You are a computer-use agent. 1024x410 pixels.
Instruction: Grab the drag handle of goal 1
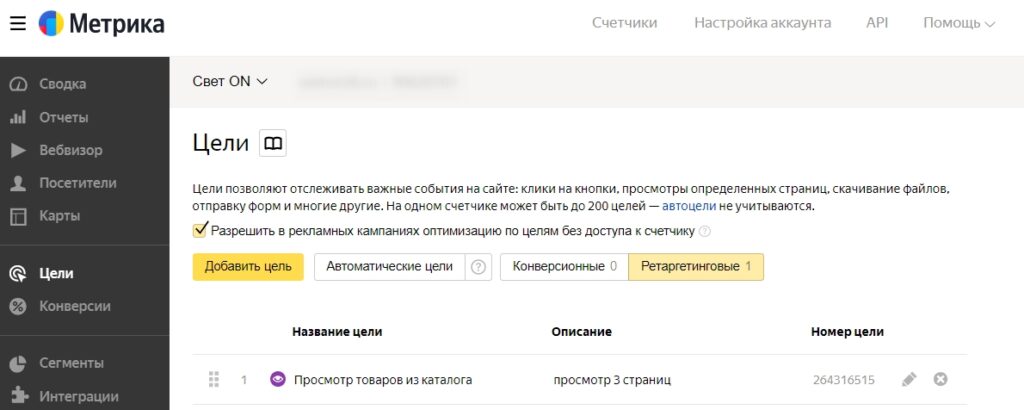point(213,380)
